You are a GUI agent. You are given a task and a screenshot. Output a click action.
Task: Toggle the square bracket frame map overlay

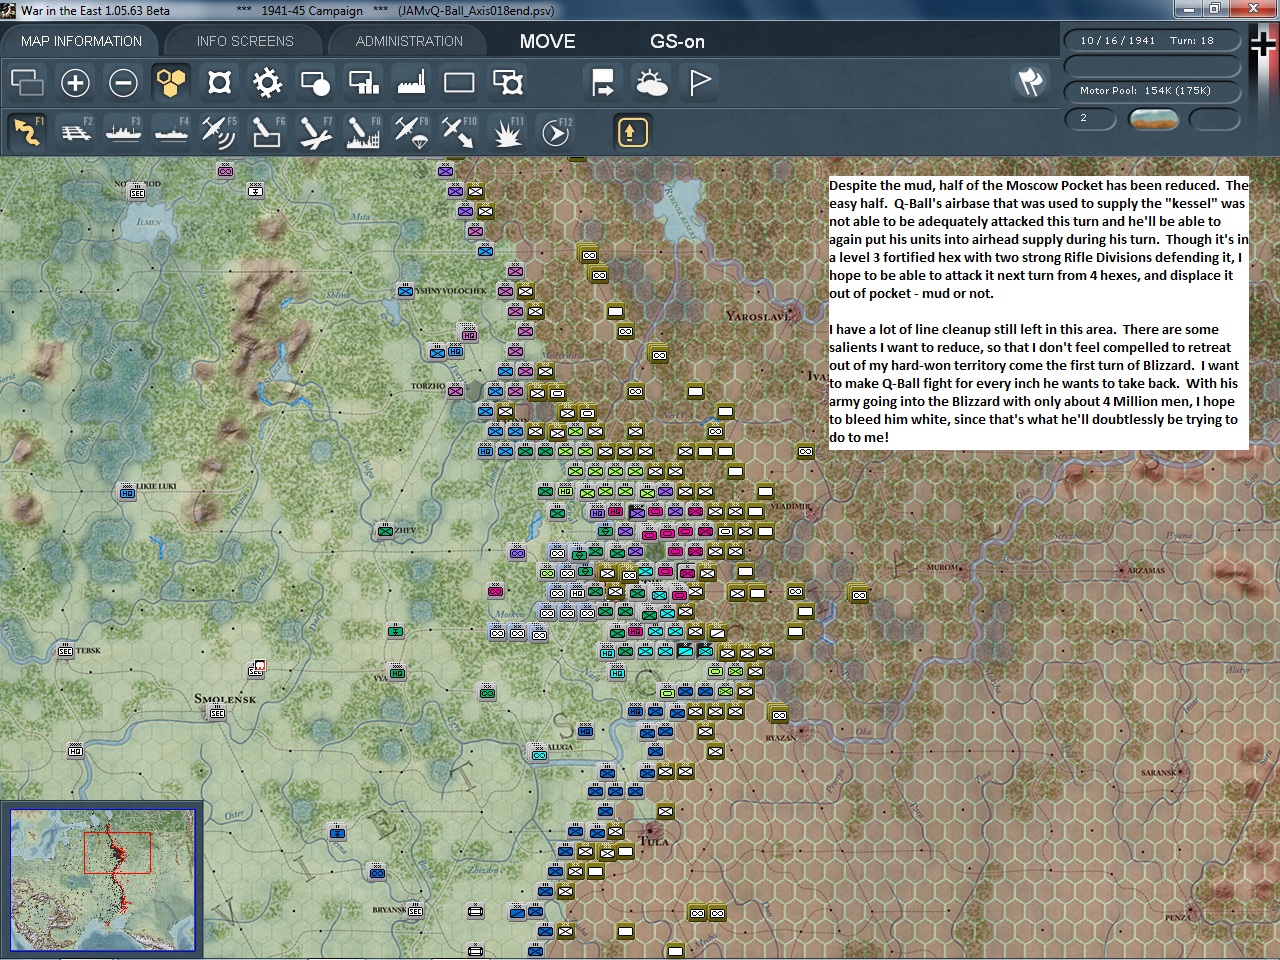[219, 82]
